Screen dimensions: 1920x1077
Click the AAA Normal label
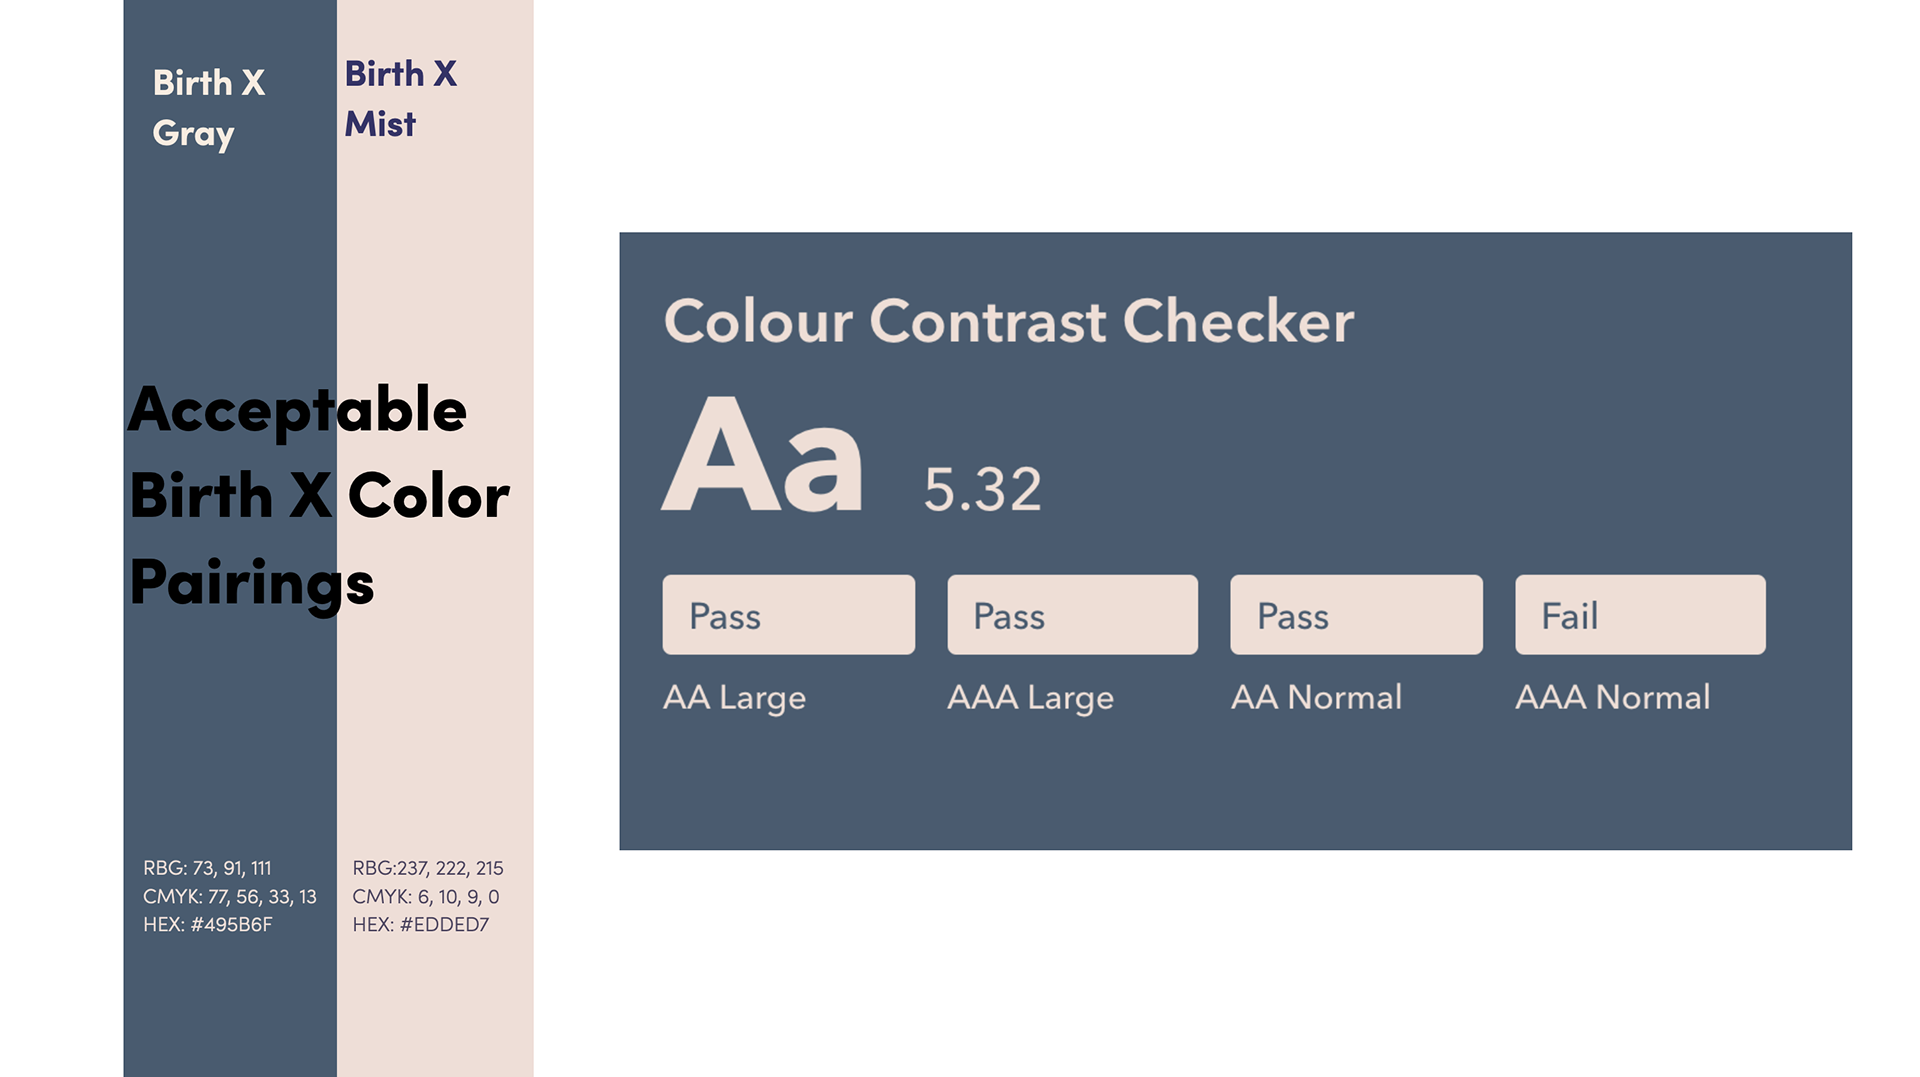point(1612,697)
